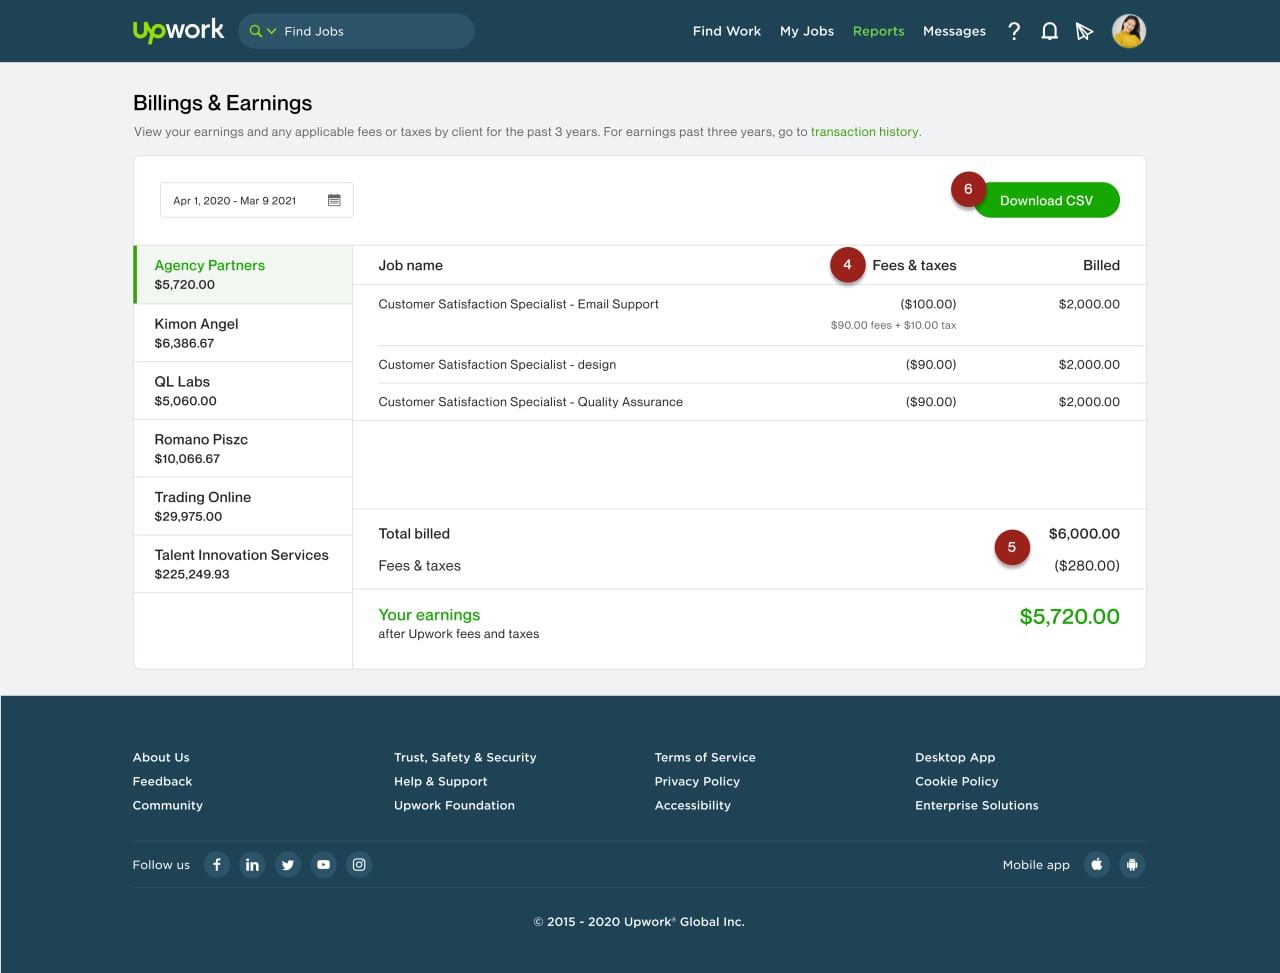
Task: Click the Upwork logo
Action: coord(178,31)
